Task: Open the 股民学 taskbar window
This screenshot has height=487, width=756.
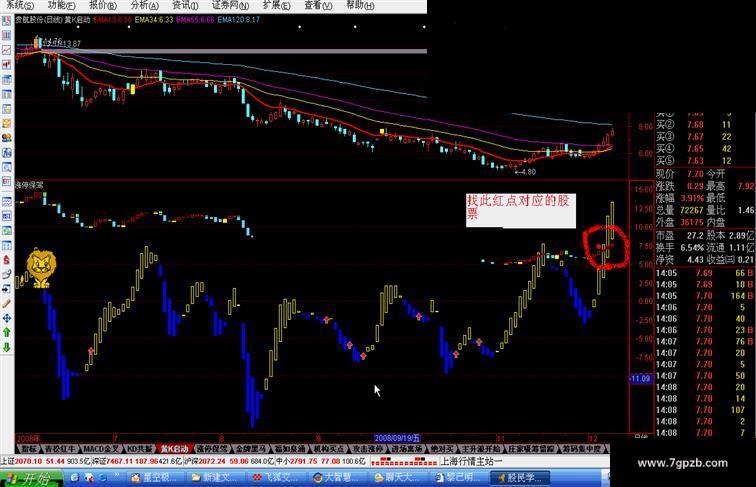Action: click(x=521, y=478)
